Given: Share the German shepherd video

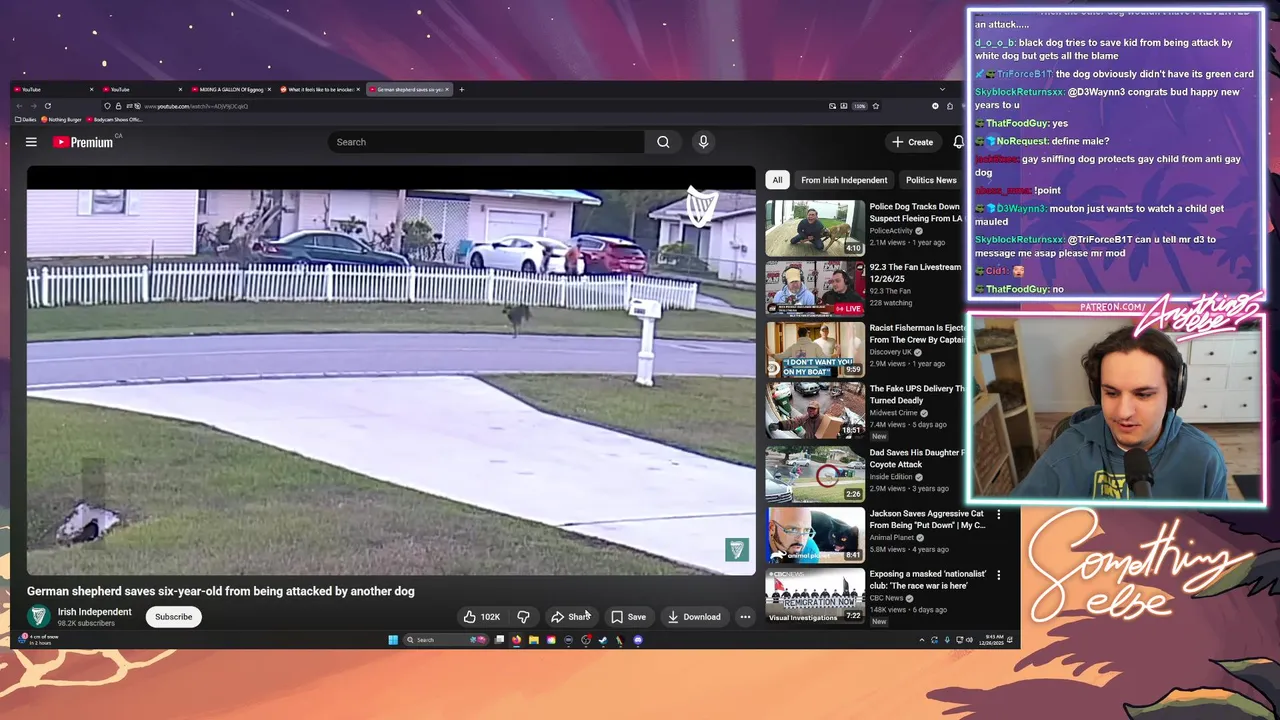Looking at the screenshot, I should coord(570,617).
